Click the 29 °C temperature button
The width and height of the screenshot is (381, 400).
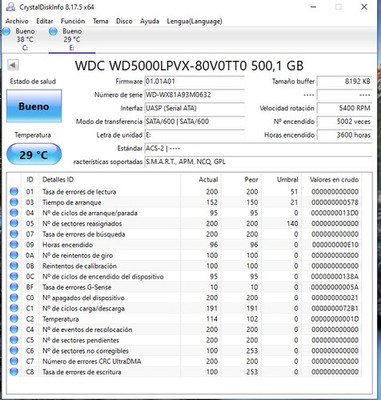pos(34,154)
